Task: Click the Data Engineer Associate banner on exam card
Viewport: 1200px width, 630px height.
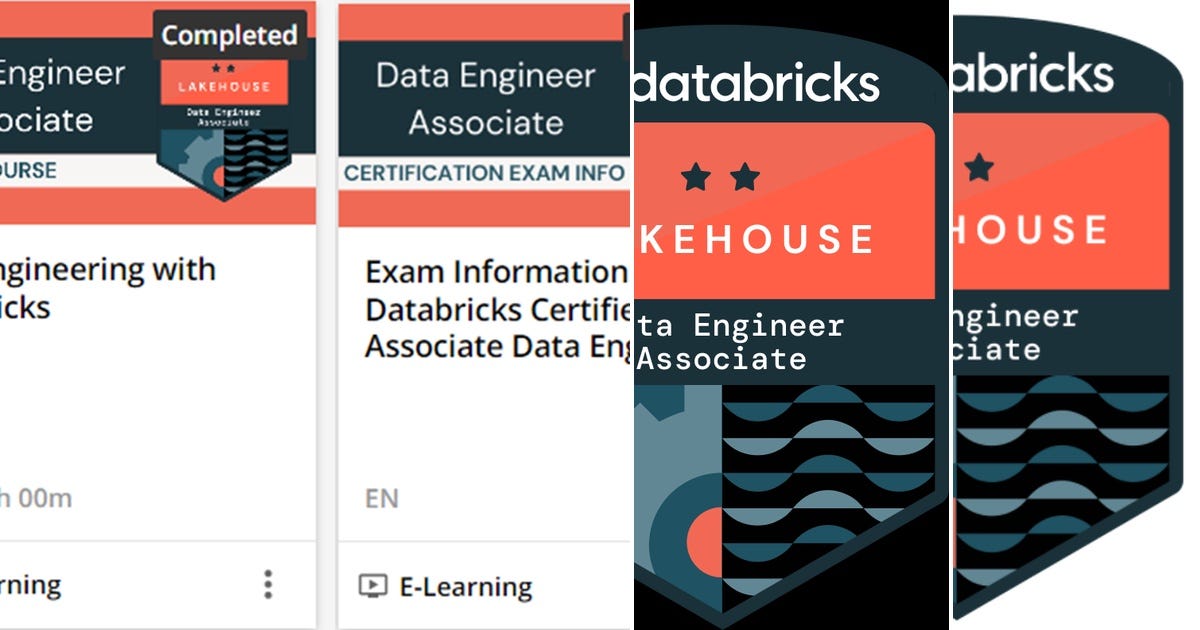Action: pyautogui.click(x=485, y=98)
